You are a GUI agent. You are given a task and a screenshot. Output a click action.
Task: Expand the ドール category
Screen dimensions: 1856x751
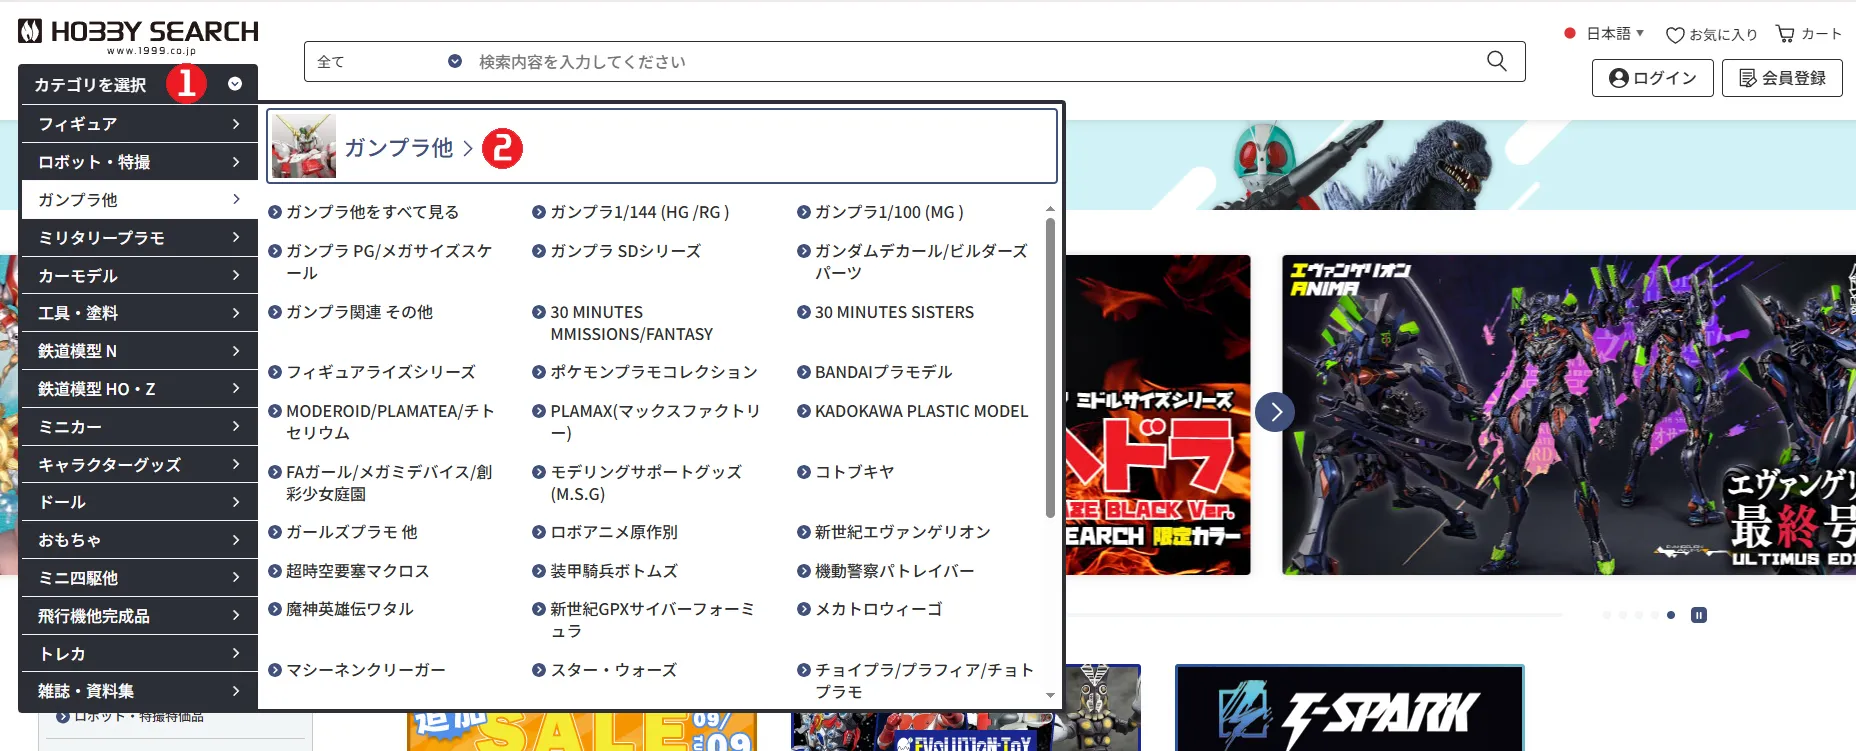[x=139, y=502]
